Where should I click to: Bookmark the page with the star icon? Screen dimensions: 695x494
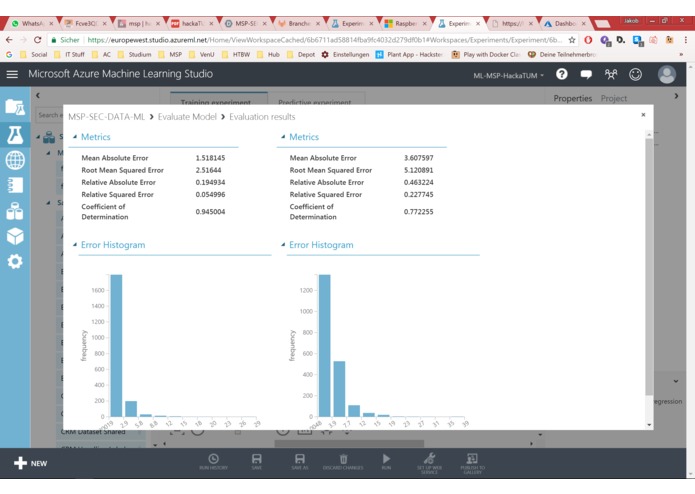point(572,40)
